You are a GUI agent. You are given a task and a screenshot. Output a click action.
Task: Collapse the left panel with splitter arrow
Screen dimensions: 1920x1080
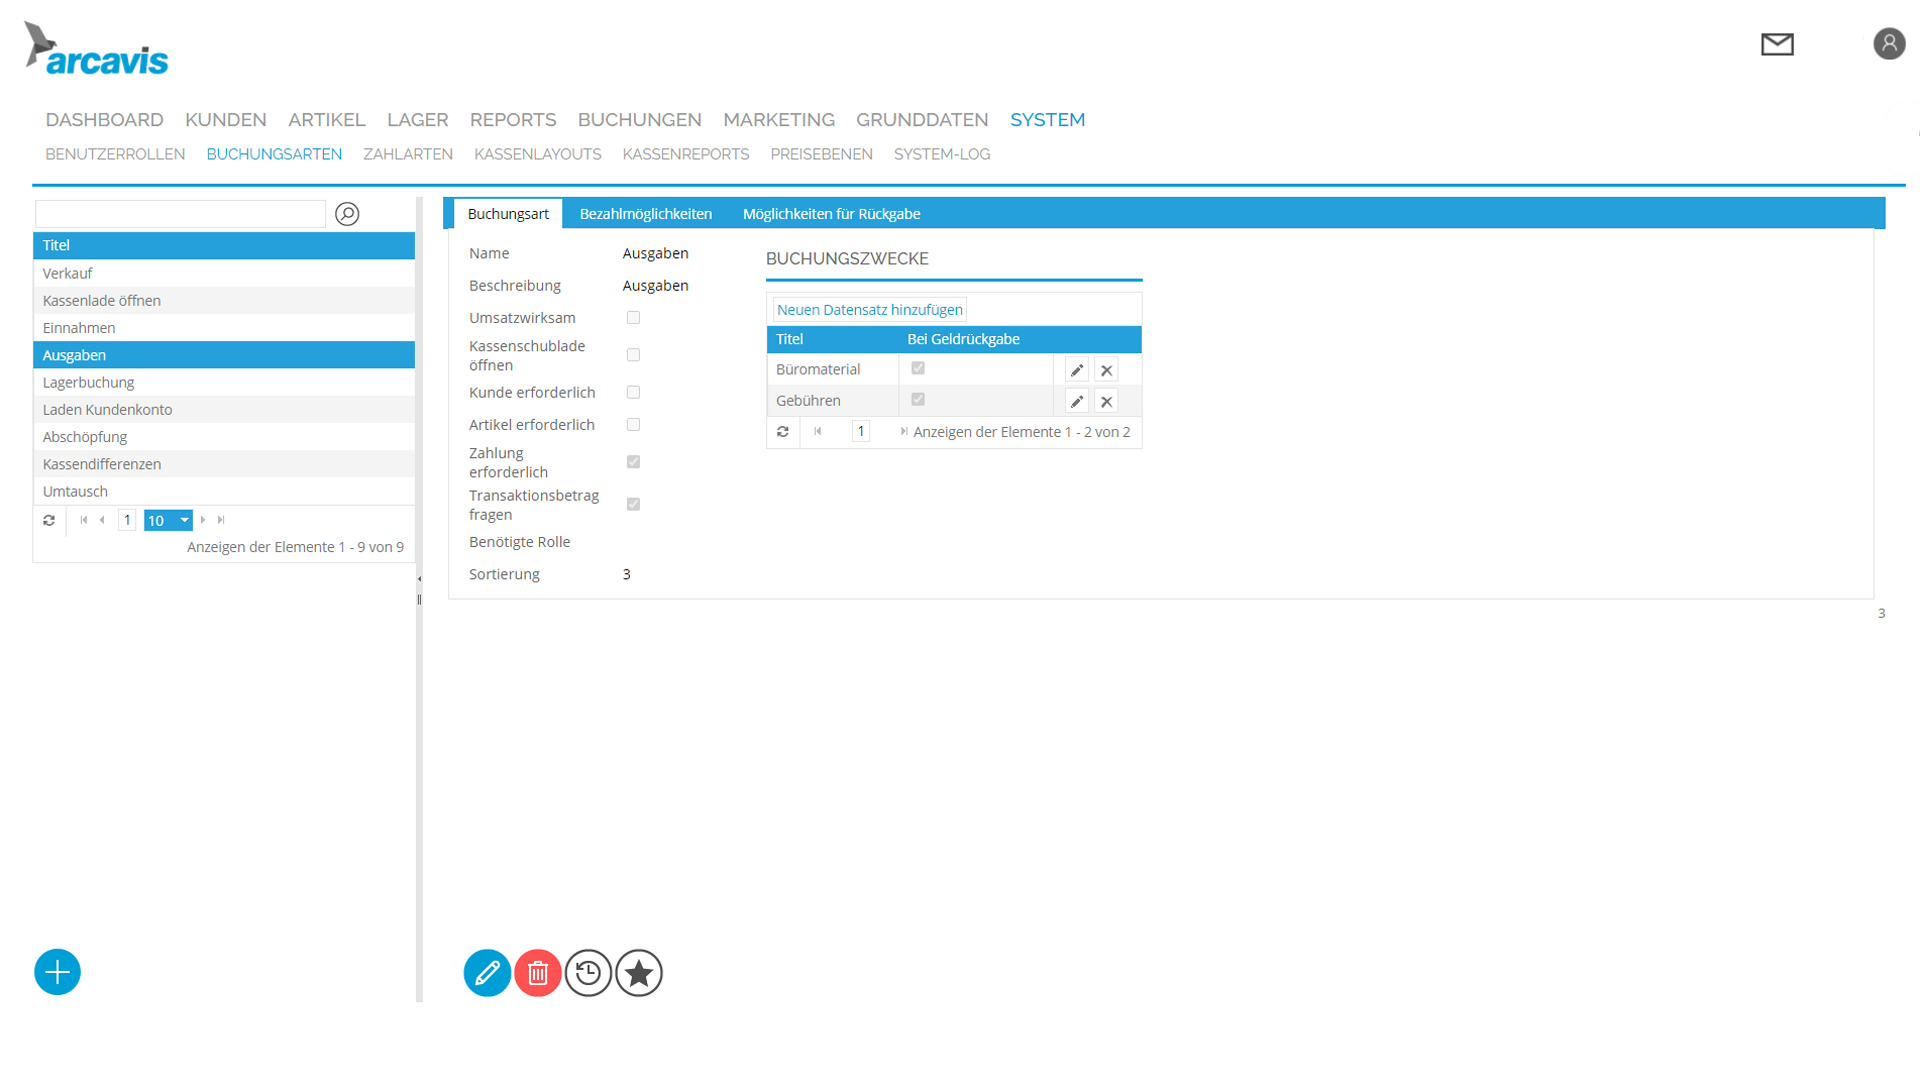(x=419, y=579)
